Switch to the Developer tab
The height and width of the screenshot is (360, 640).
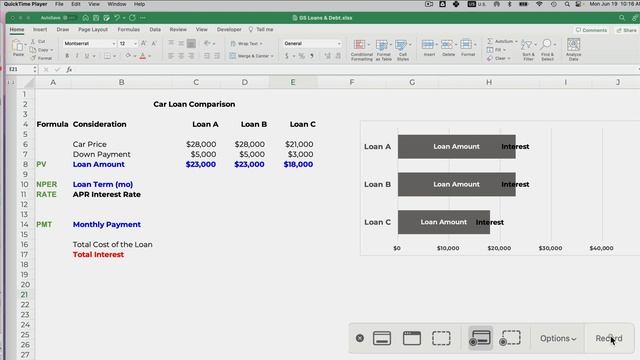click(229, 29)
